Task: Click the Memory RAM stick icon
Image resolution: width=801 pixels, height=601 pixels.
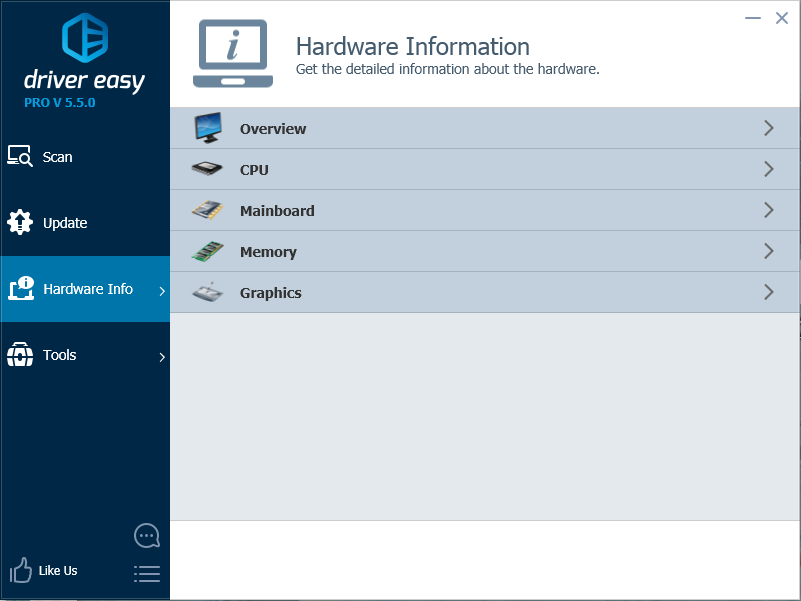Action: click(x=208, y=251)
